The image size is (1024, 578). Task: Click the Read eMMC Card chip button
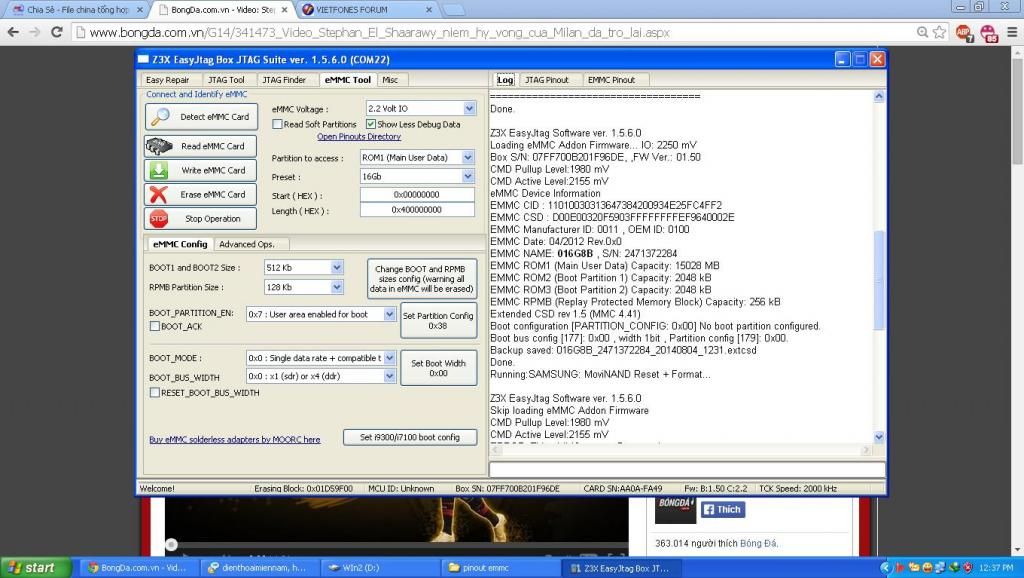tap(200, 146)
